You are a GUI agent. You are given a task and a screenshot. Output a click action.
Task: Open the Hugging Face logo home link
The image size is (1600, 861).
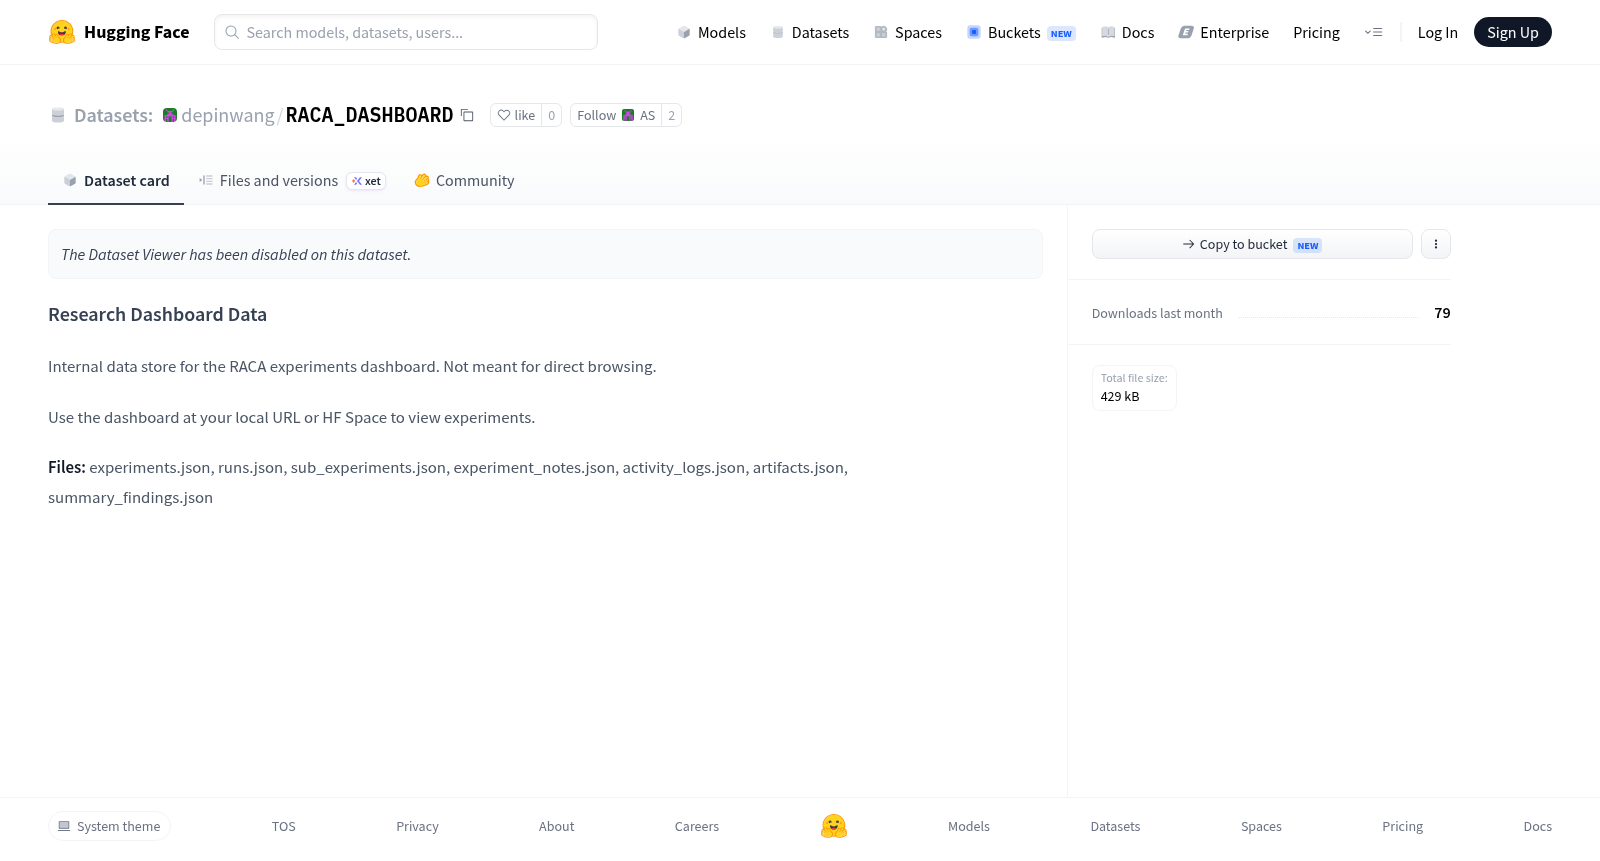click(119, 32)
